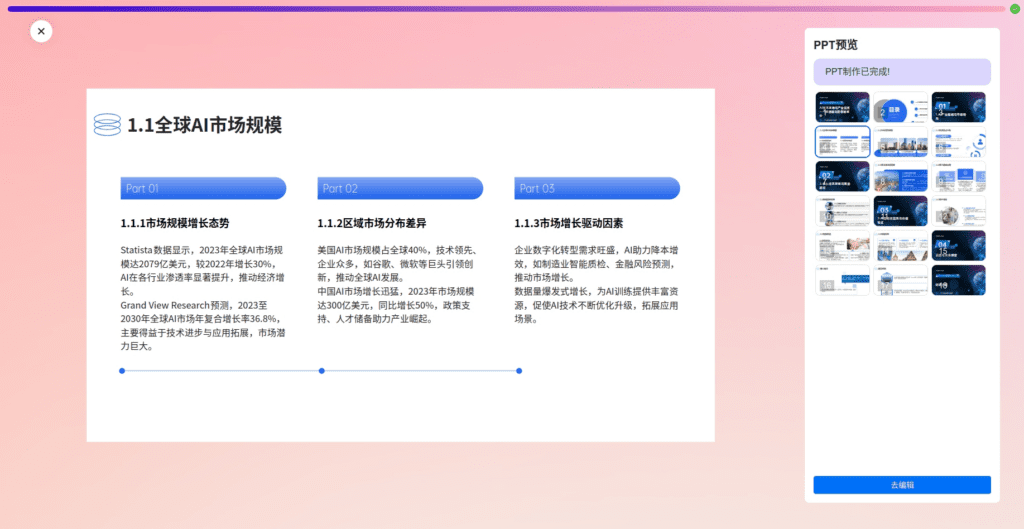1024x529 pixels.
Task: Open the first cover slide thumbnail
Action: [842, 107]
